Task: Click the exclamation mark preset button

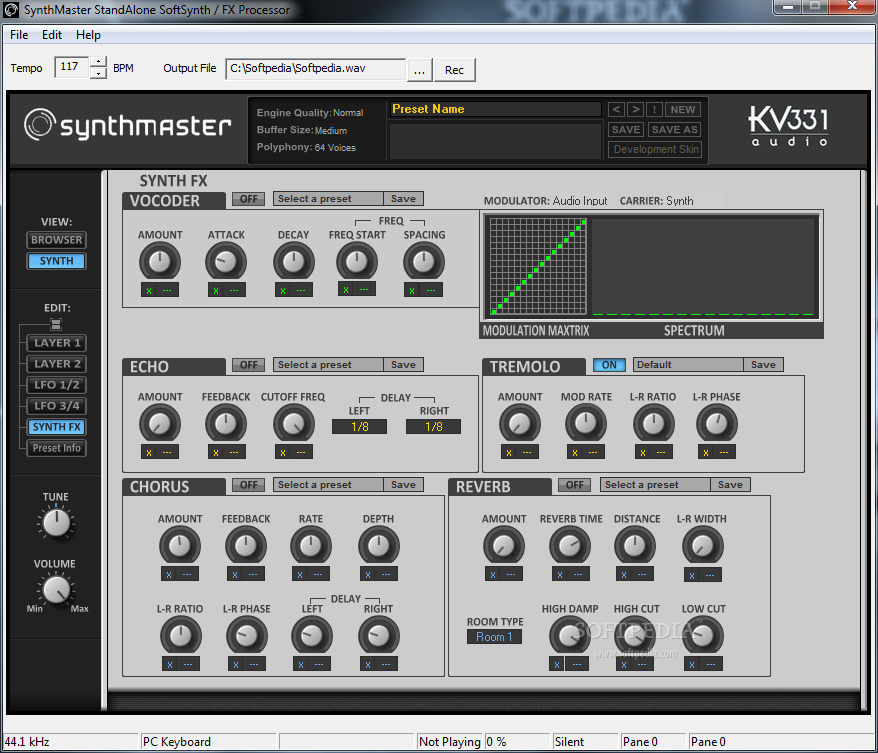Action: point(653,110)
